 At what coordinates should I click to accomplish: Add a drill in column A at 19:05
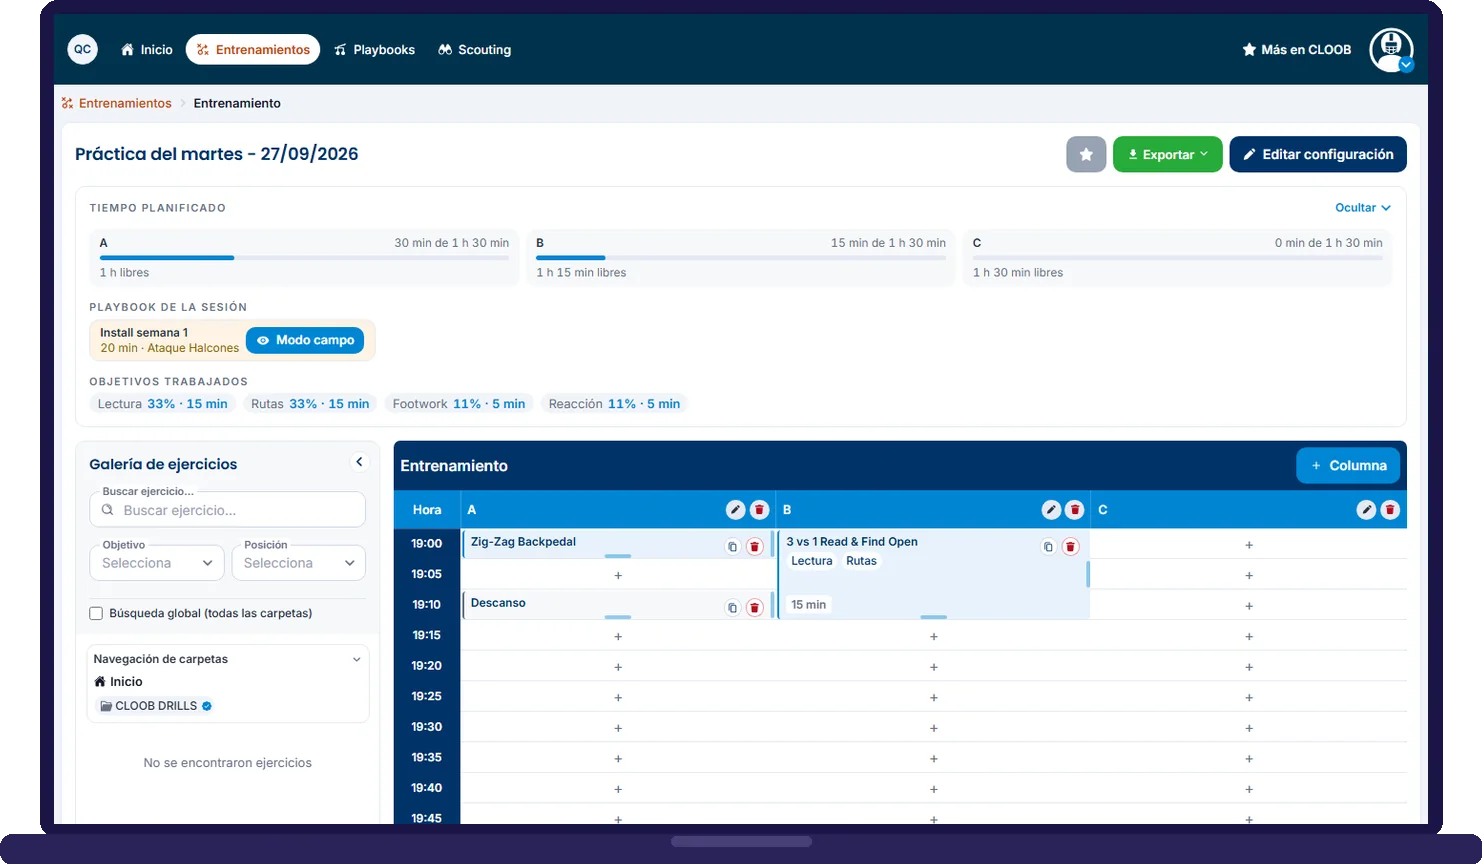point(618,576)
